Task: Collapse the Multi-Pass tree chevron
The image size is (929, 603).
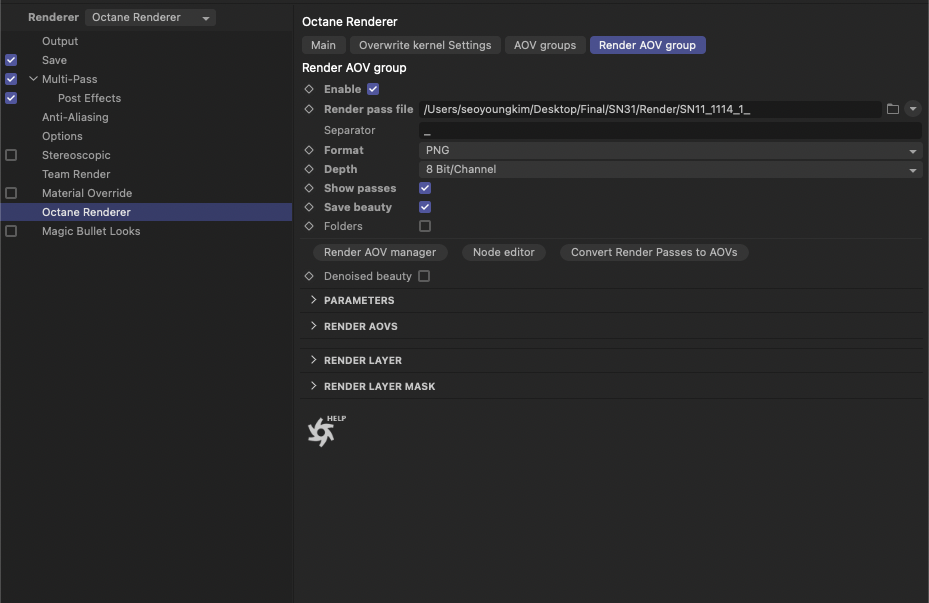Action: [x=33, y=79]
